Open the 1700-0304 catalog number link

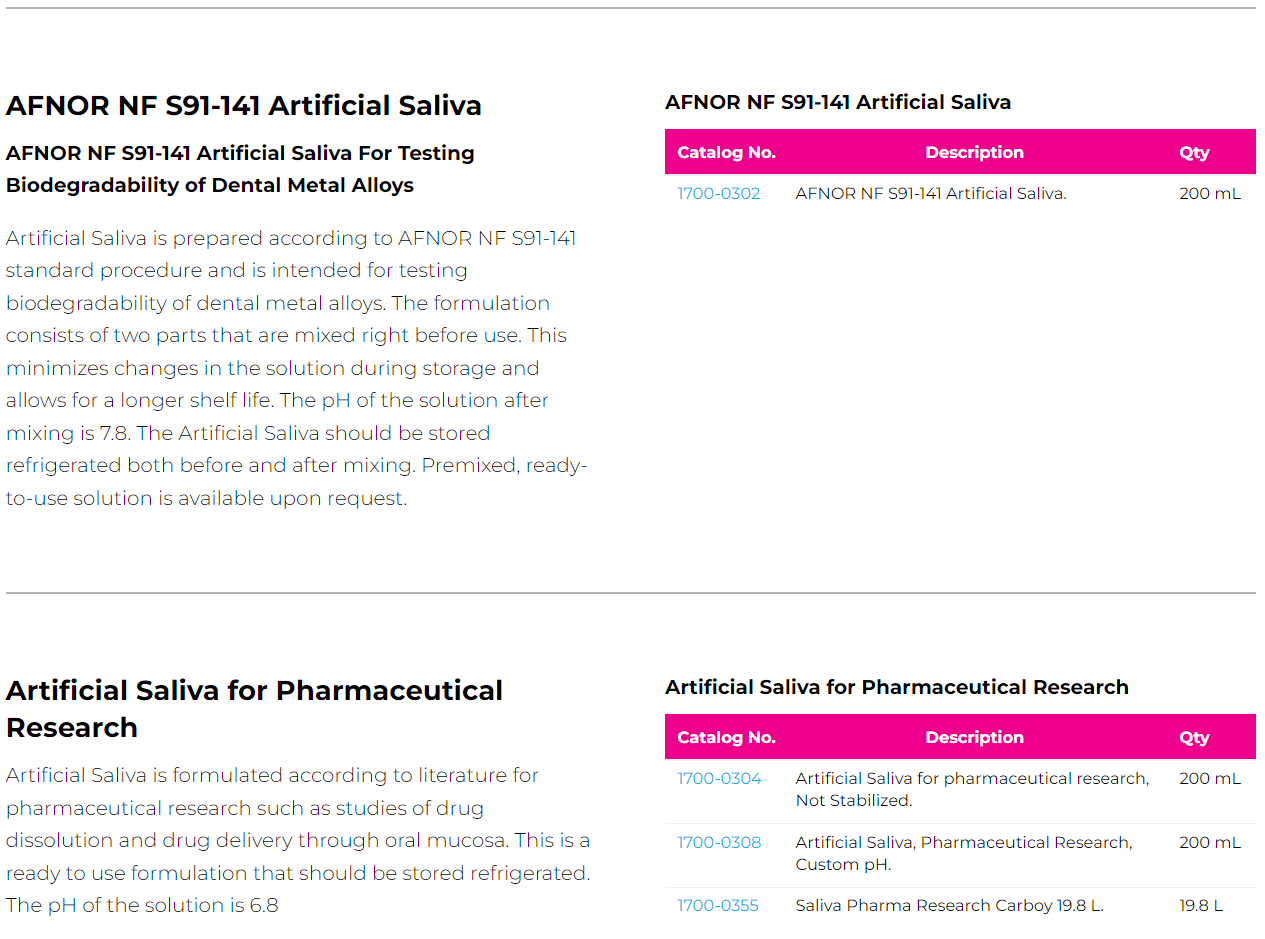[719, 779]
